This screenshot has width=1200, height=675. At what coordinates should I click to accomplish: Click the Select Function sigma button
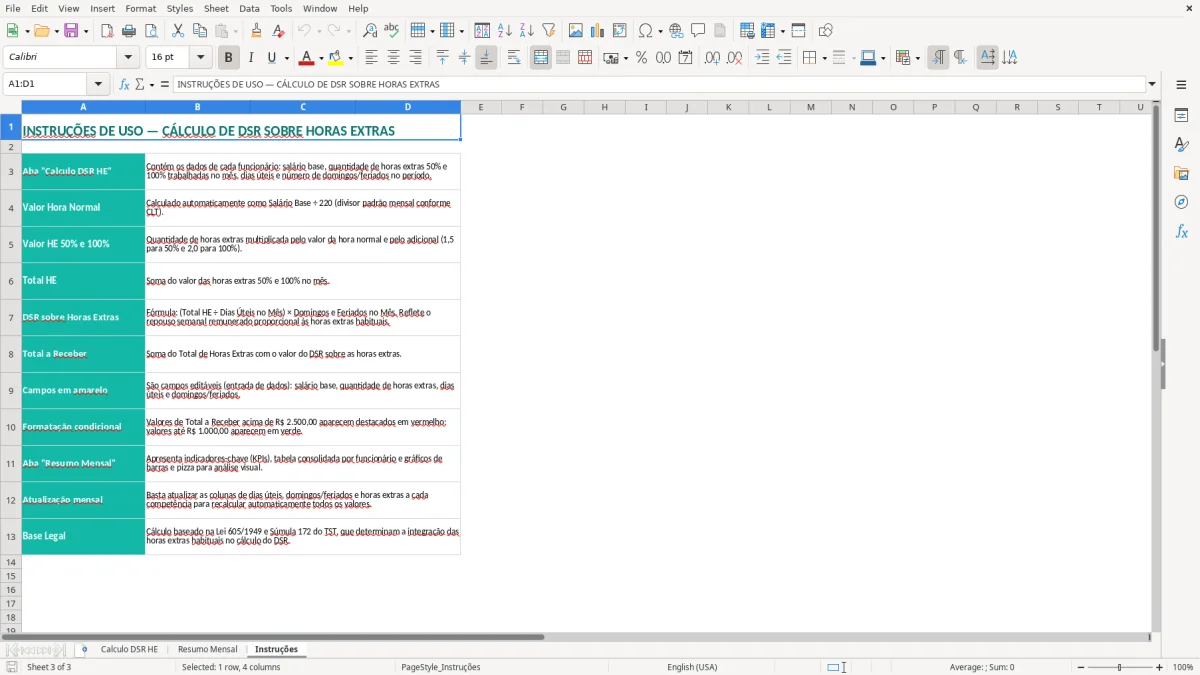pos(139,84)
